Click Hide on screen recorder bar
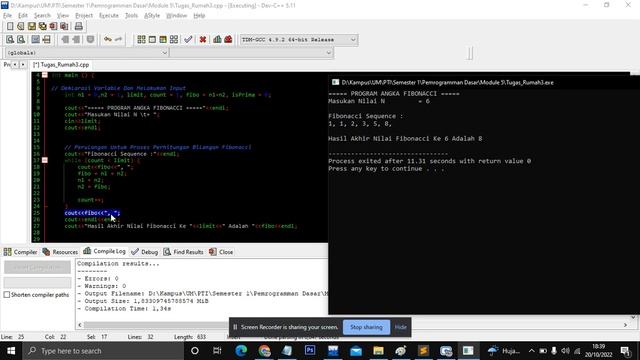Screen dimensions: 640x360 coord(400,327)
